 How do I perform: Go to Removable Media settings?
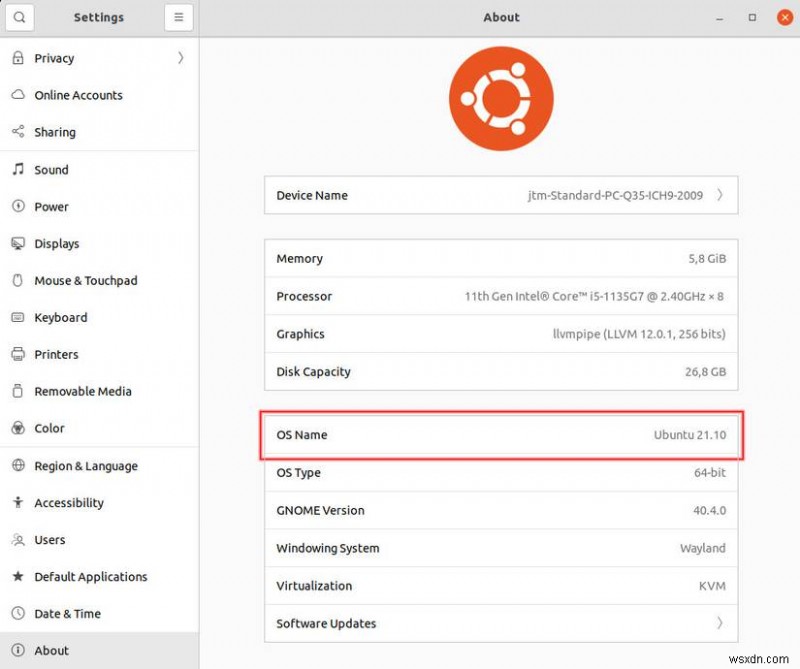(99, 391)
